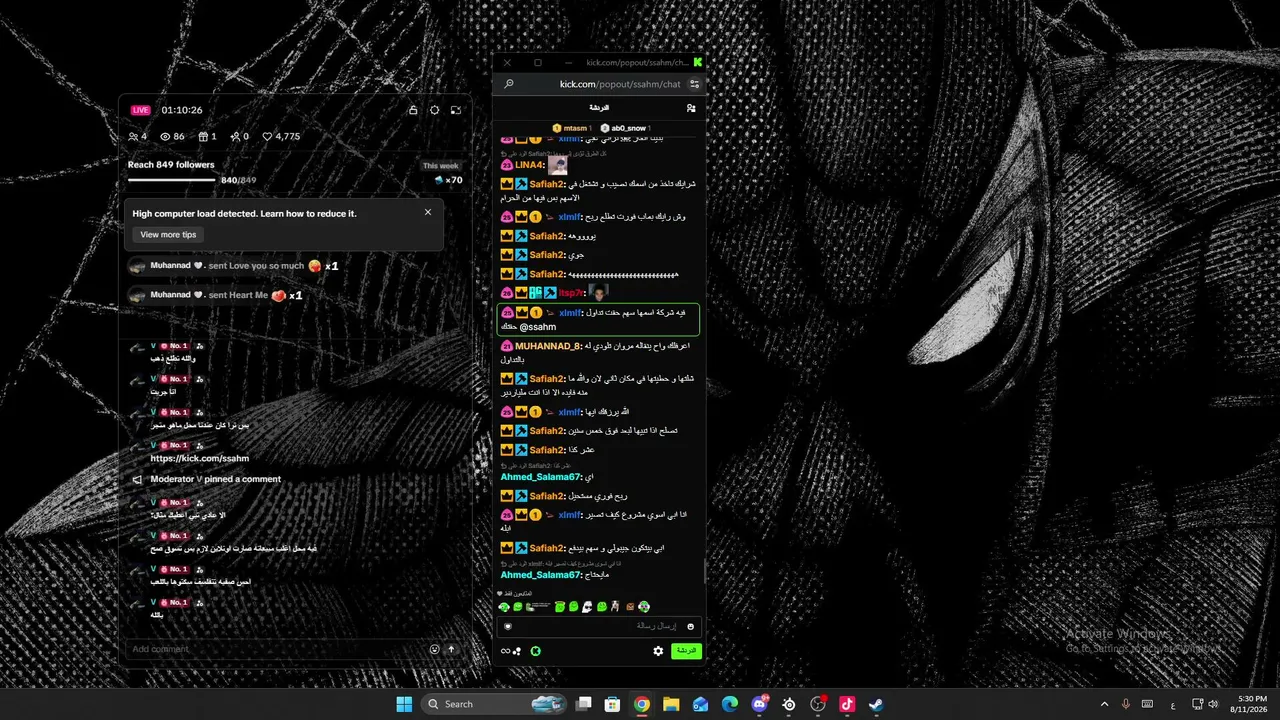Click the Kick logo in popout title bar

coord(697,62)
